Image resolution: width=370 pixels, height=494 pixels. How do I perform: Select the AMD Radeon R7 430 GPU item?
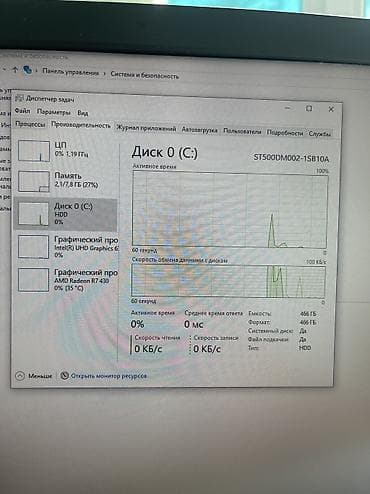[x=67, y=280]
